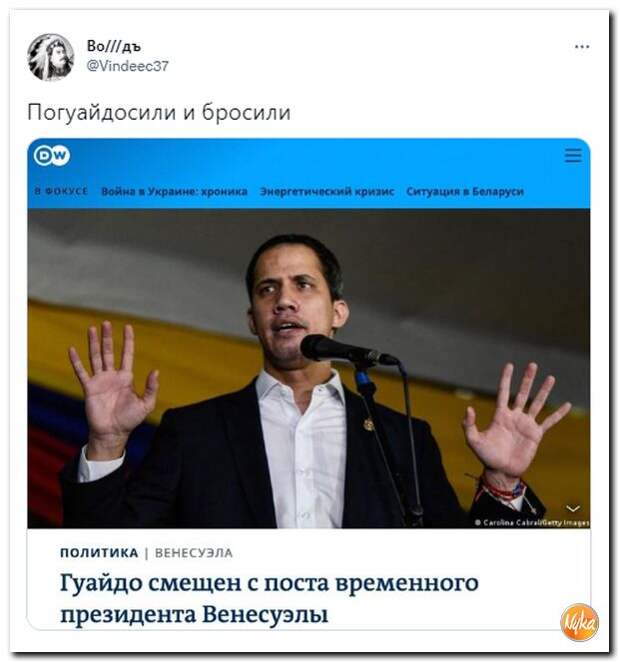Select the ПОЛИТИКА category link

[x=99, y=553]
